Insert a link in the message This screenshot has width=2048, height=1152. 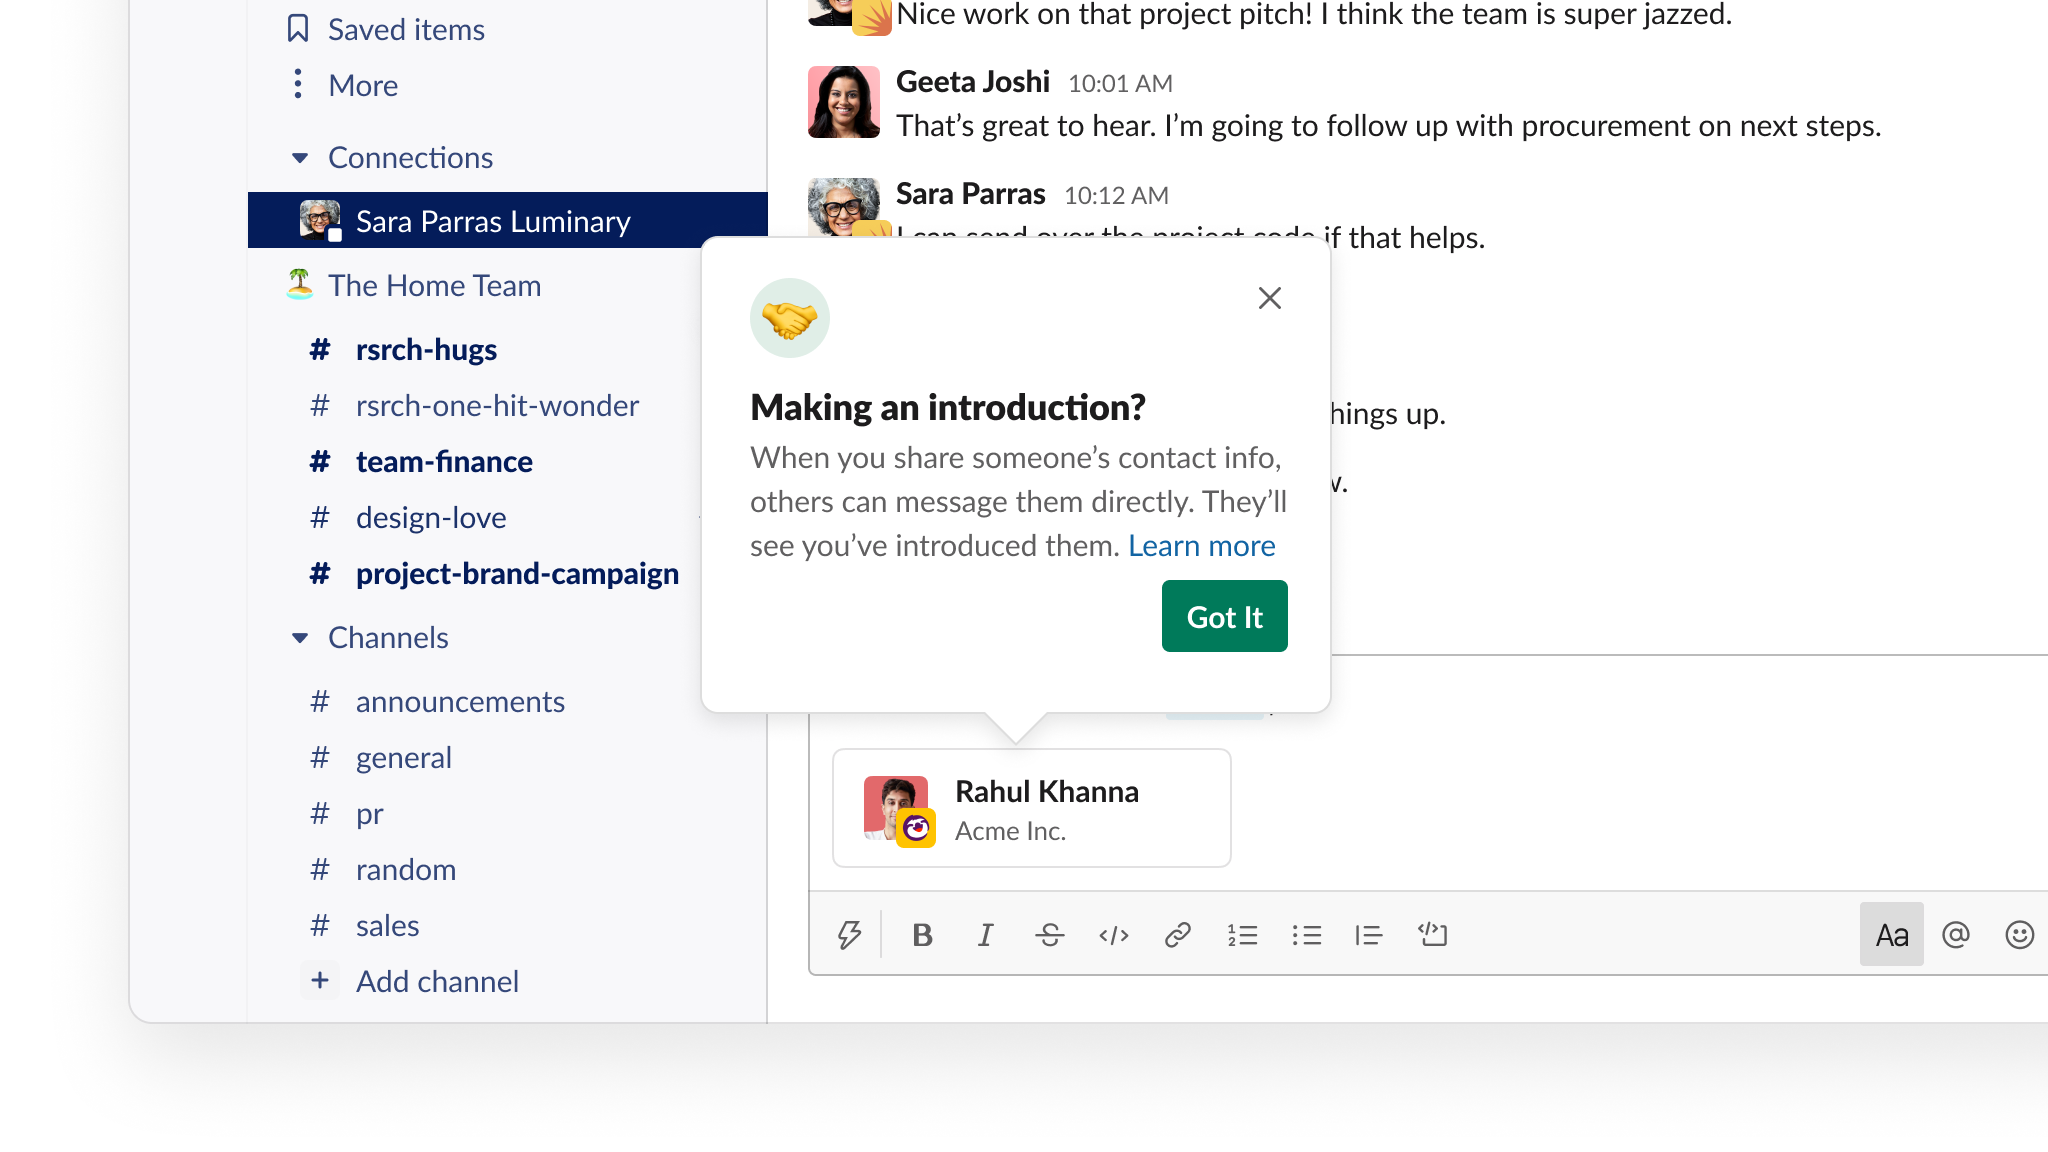[x=1178, y=935]
